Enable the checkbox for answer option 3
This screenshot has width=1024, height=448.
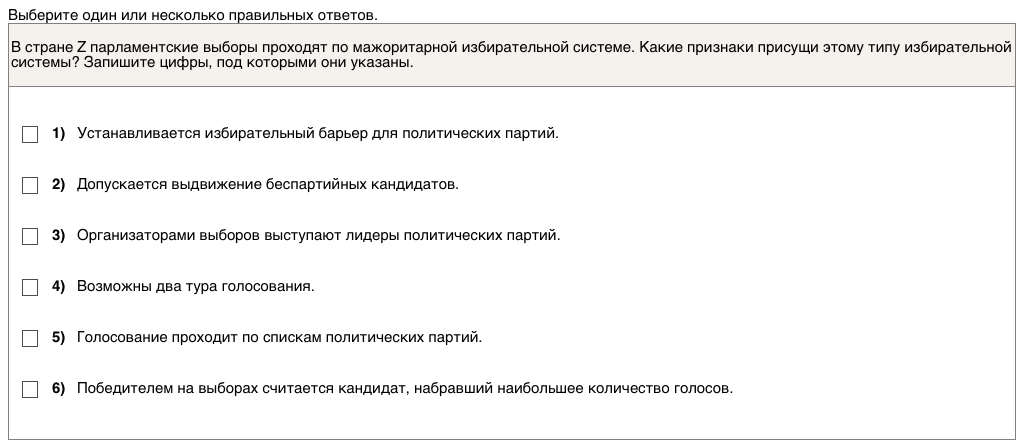(x=30, y=236)
